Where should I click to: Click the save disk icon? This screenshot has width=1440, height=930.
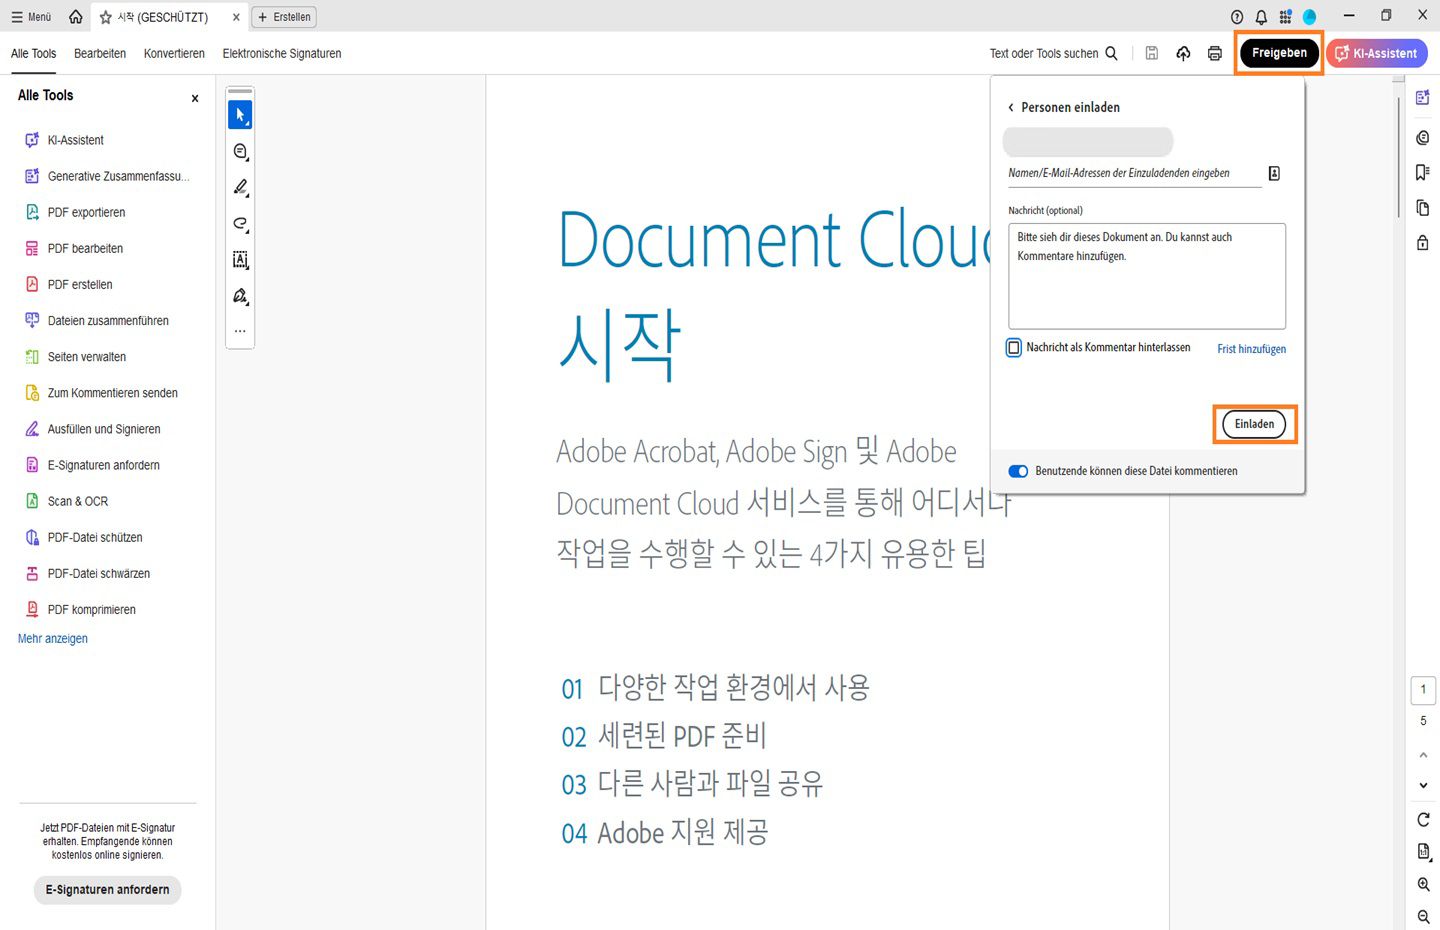[x=1152, y=54]
